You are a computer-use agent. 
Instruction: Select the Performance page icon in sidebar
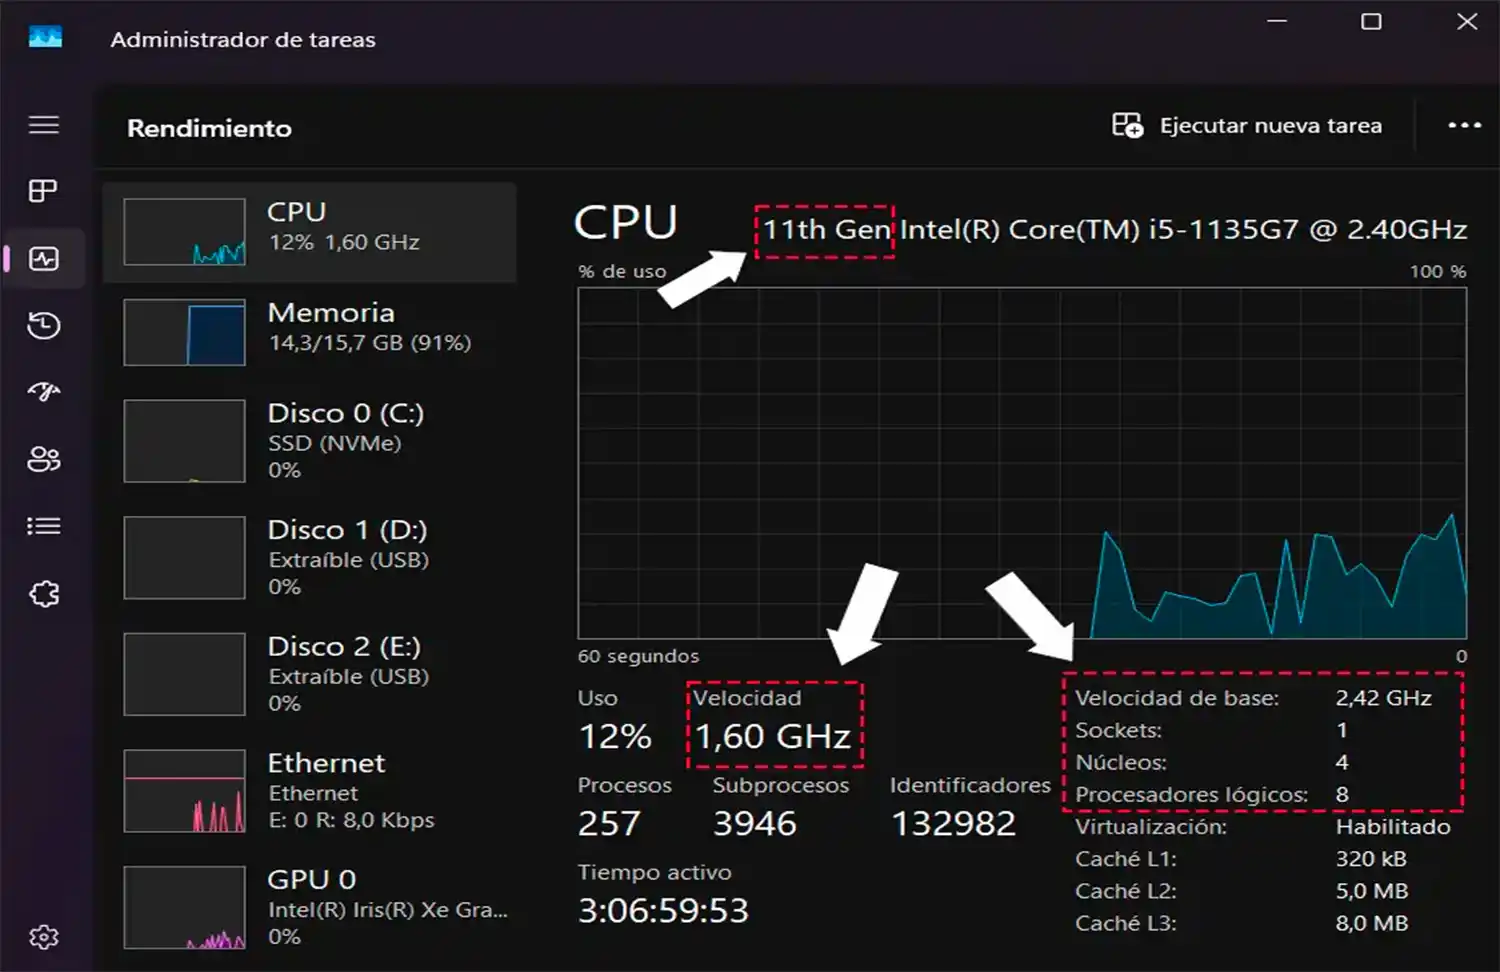44,259
